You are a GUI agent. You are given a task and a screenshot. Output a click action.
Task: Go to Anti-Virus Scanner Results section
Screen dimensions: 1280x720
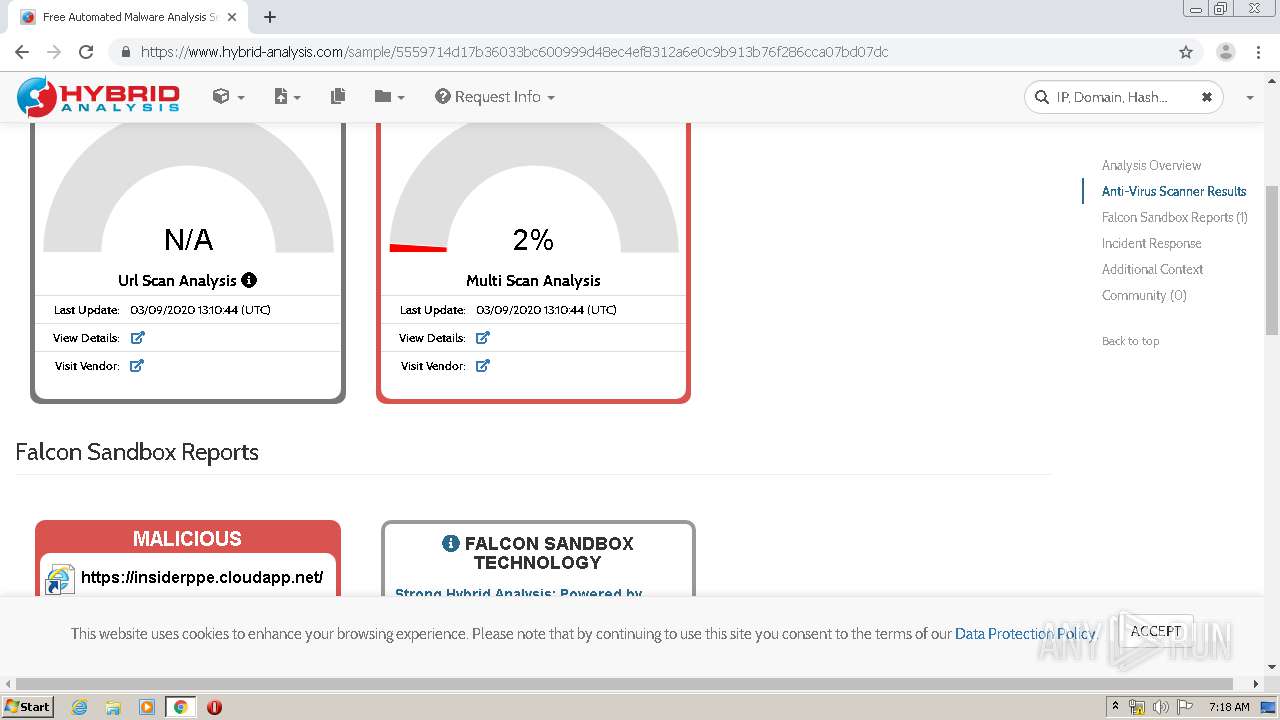[1174, 191]
